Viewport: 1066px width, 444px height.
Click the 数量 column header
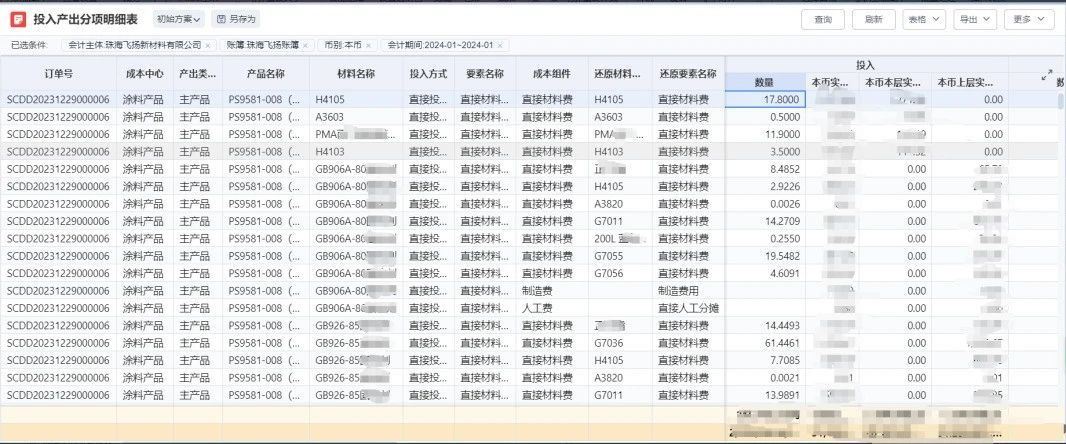(x=764, y=83)
